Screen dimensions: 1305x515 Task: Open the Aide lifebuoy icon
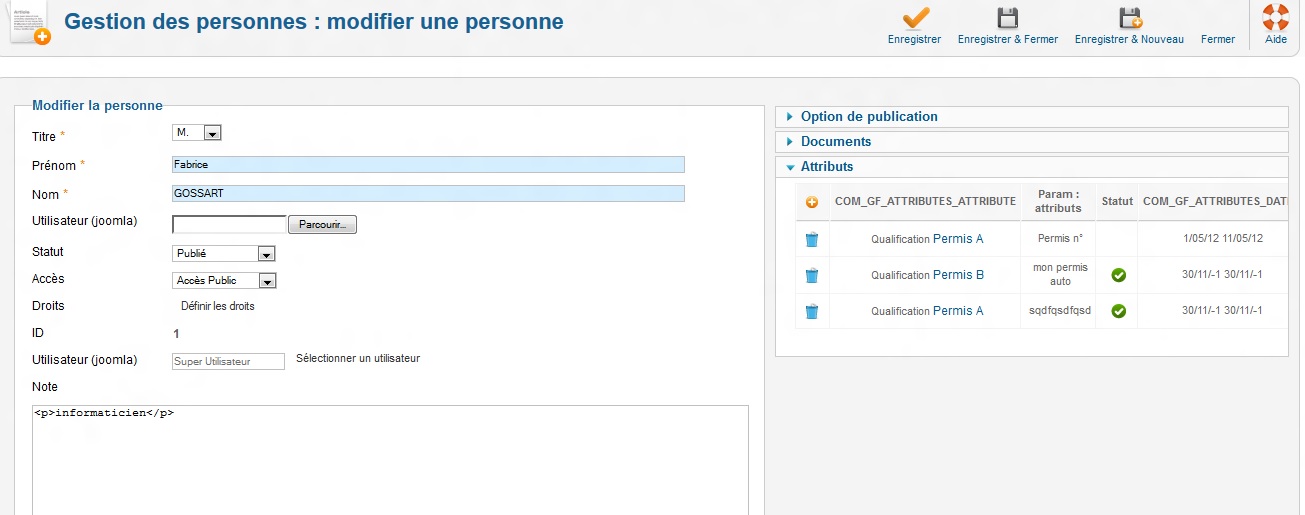pyautogui.click(x=1275, y=18)
